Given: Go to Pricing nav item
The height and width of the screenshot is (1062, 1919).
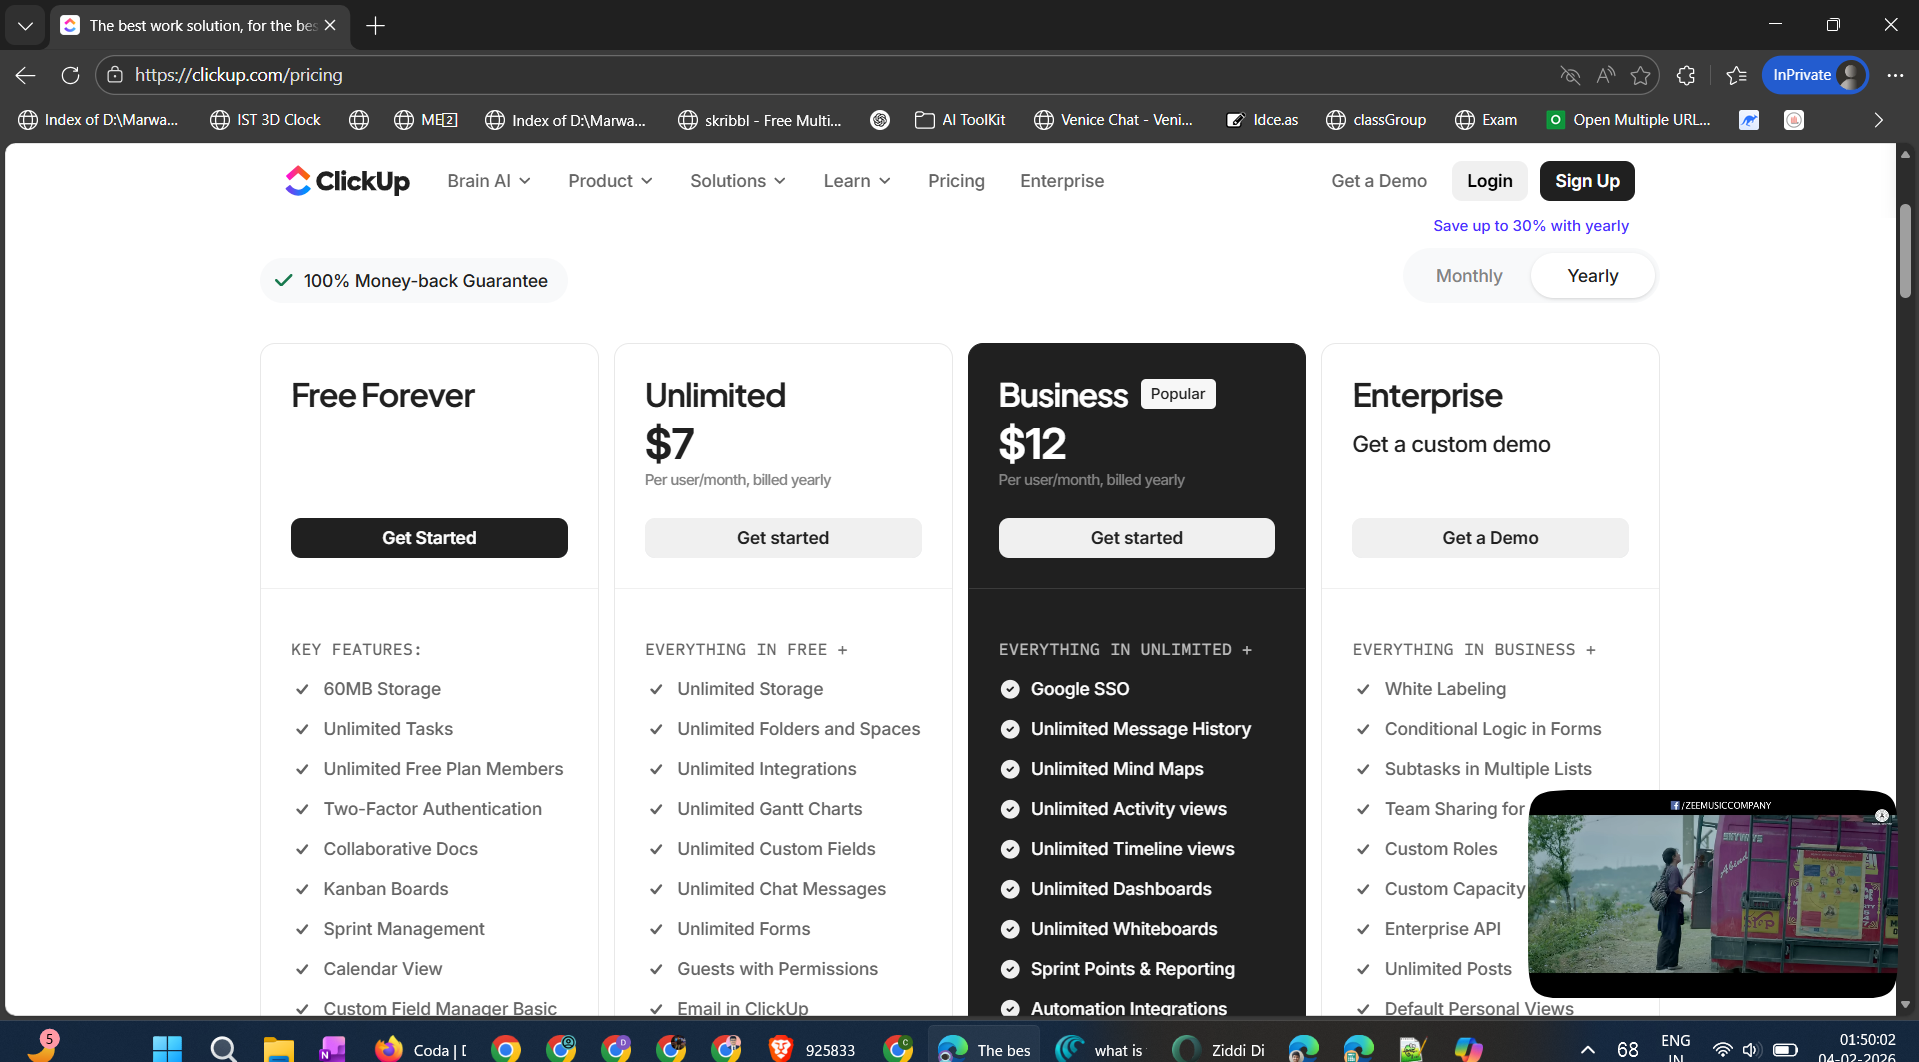Looking at the screenshot, I should [956, 181].
